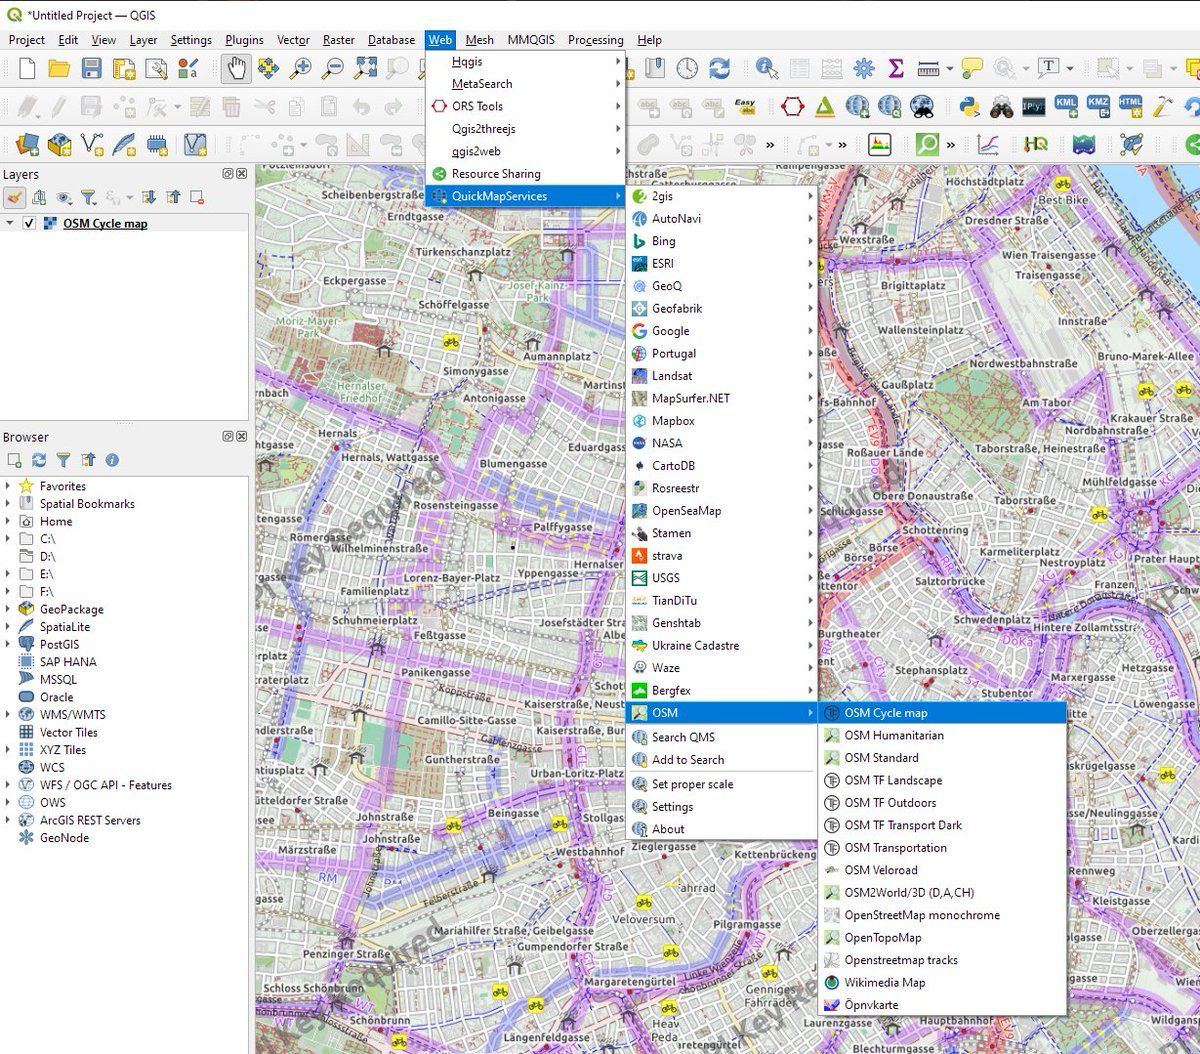1200x1054 pixels.
Task: Close the Browser panel
Action: point(241,437)
